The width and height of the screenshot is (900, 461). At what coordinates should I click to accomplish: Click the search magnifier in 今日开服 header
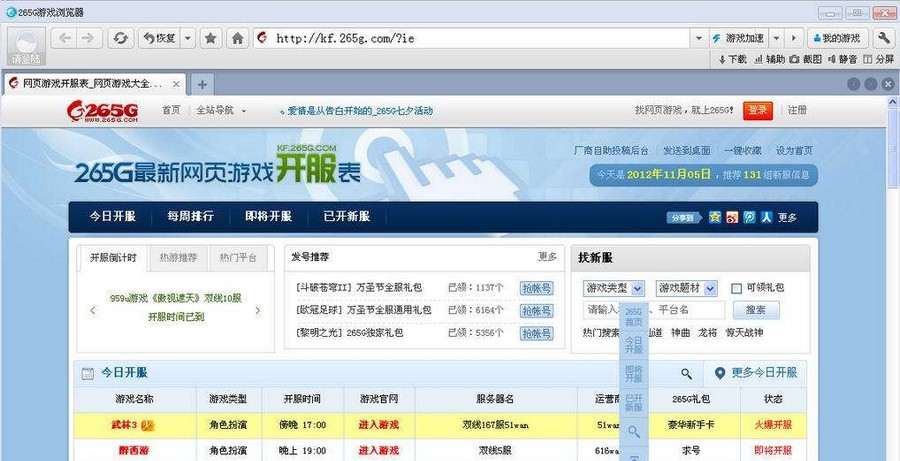click(686, 374)
